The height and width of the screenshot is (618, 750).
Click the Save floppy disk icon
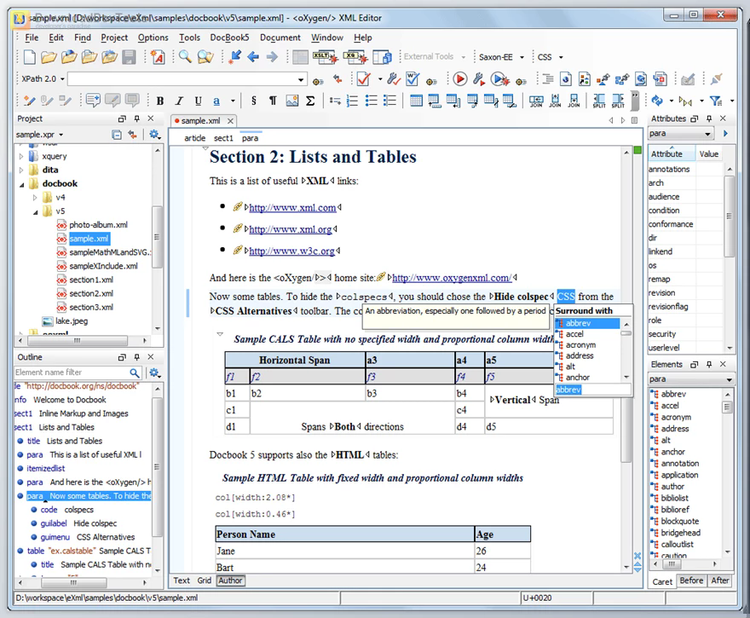[129, 57]
